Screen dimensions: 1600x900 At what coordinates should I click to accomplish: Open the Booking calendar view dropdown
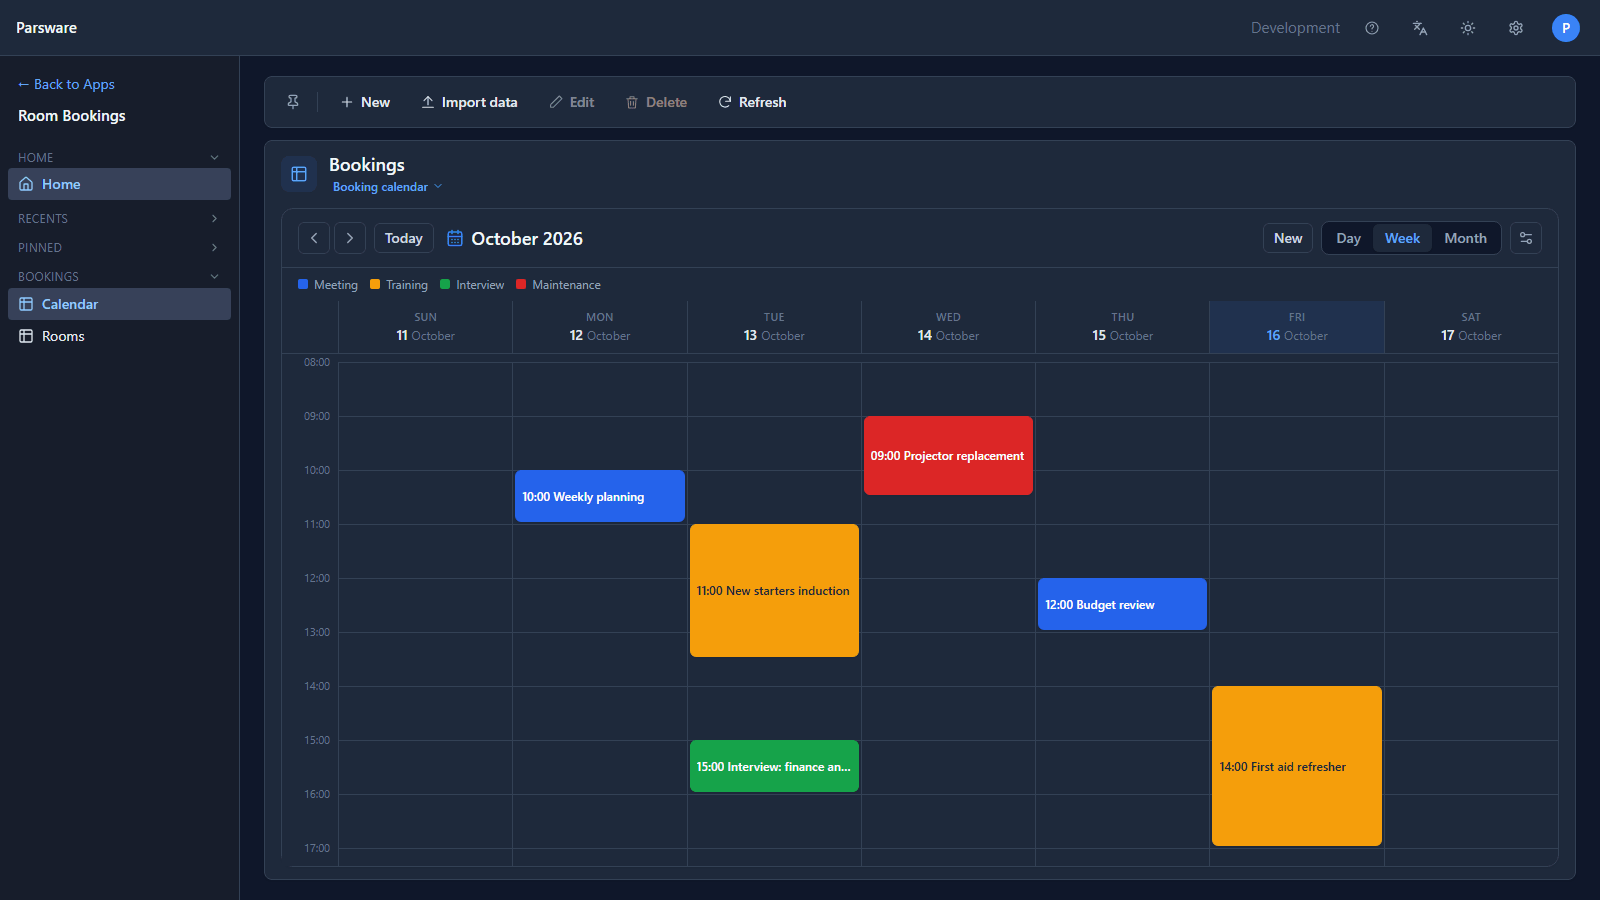(387, 187)
